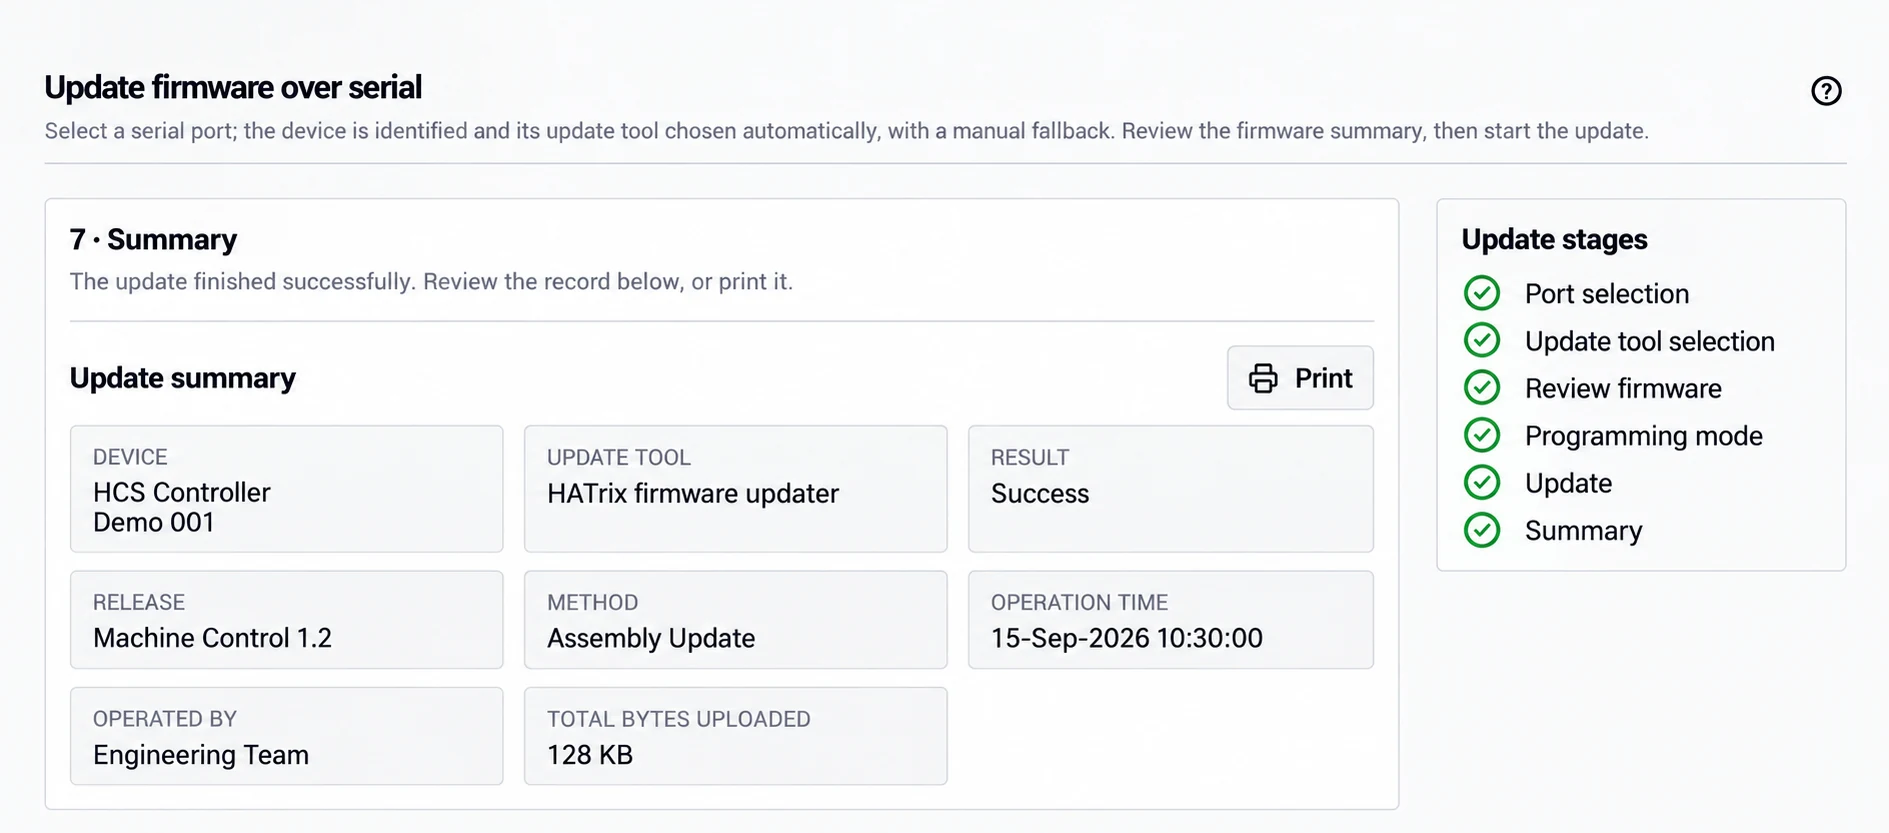The width and height of the screenshot is (1889, 833).
Task: Click the checkmark icon beside Port selection
Action: [1482, 293]
